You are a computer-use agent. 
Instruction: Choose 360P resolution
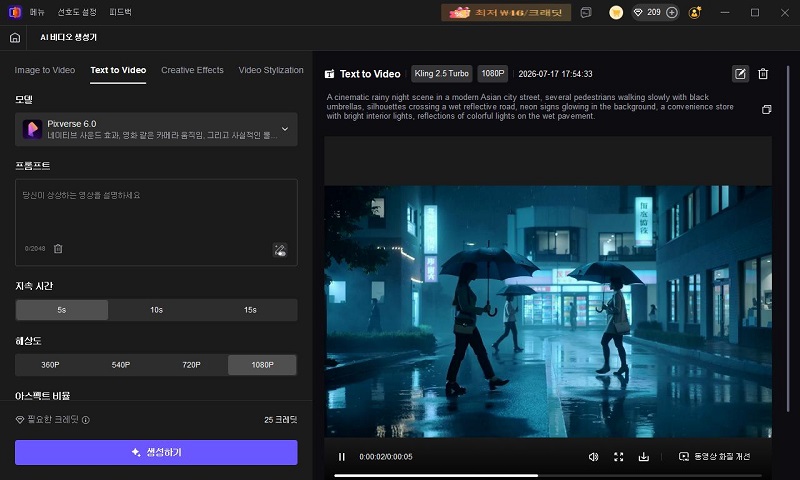tap(50, 365)
